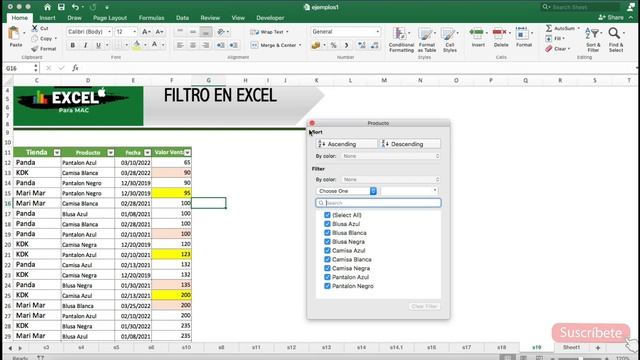The height and width of the screenshot is (360, 640).
Task: Decrease font size icon
Action: 159,31
